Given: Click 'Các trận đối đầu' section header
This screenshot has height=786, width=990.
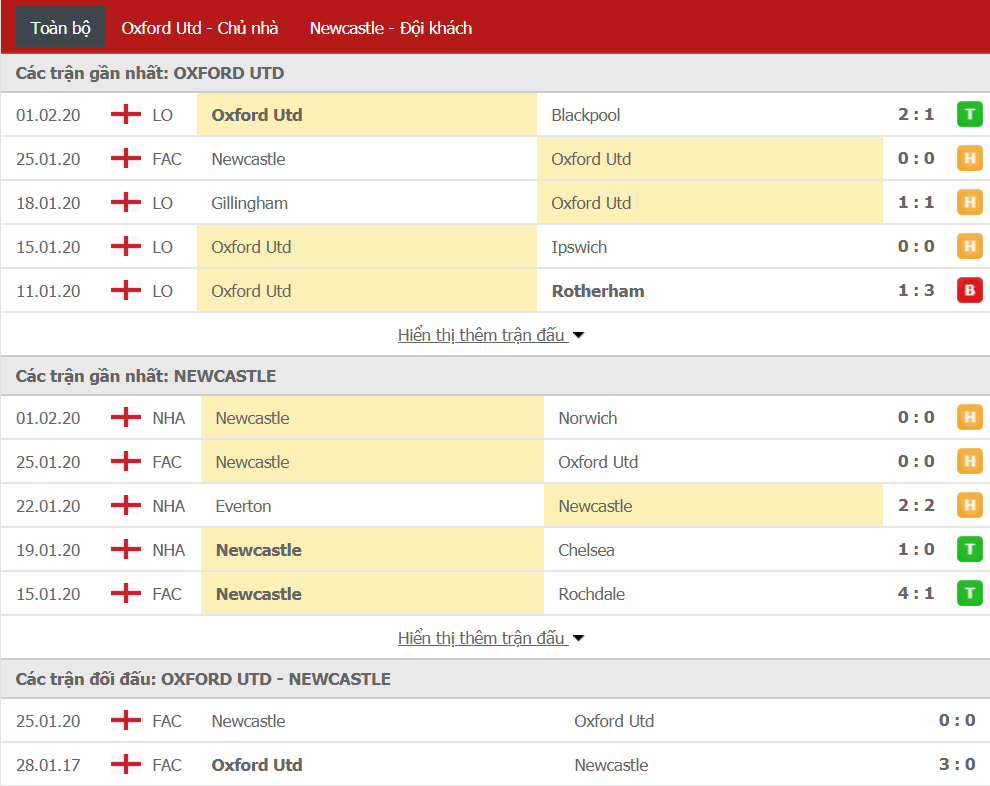Looking at the screenshot, I should coord(203,679).
